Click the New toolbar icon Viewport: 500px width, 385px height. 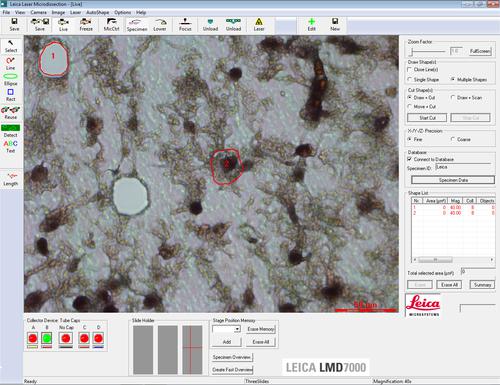(x=335, y=25)
